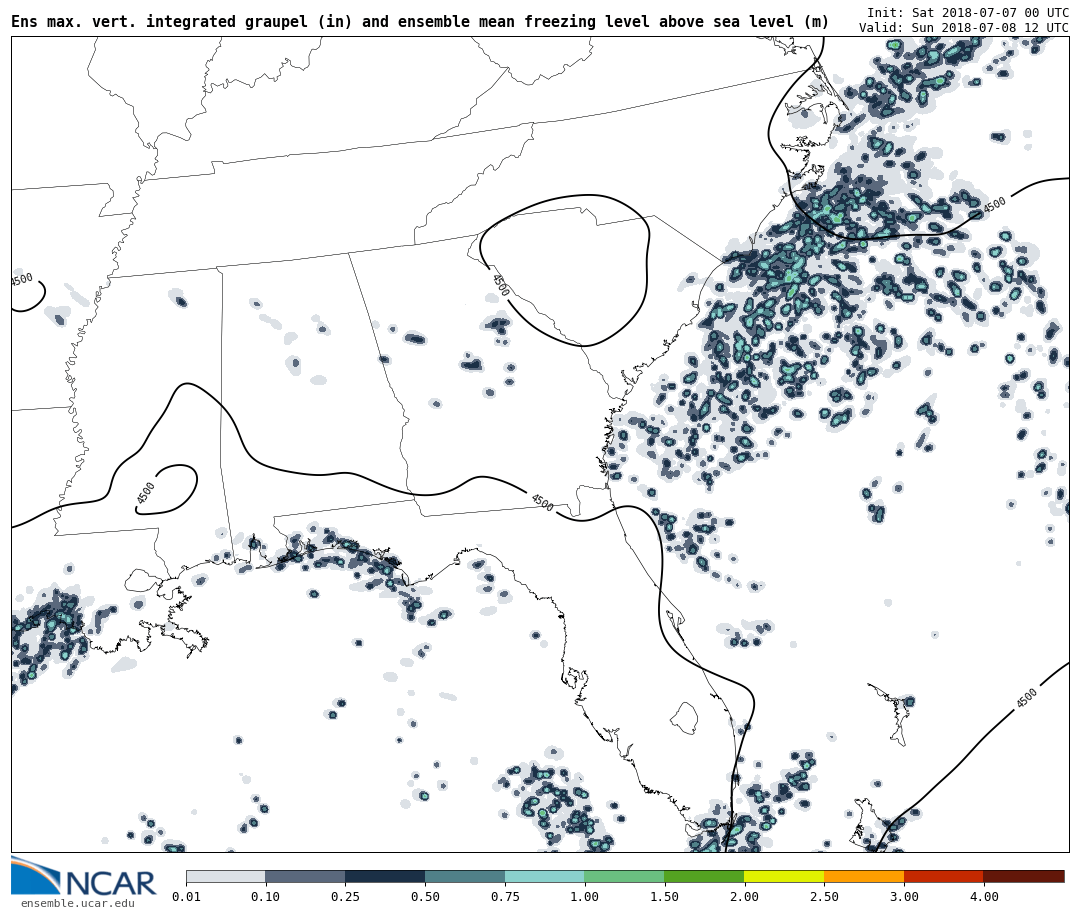Click the 4.00 colorbar tick label

point(983,897)
